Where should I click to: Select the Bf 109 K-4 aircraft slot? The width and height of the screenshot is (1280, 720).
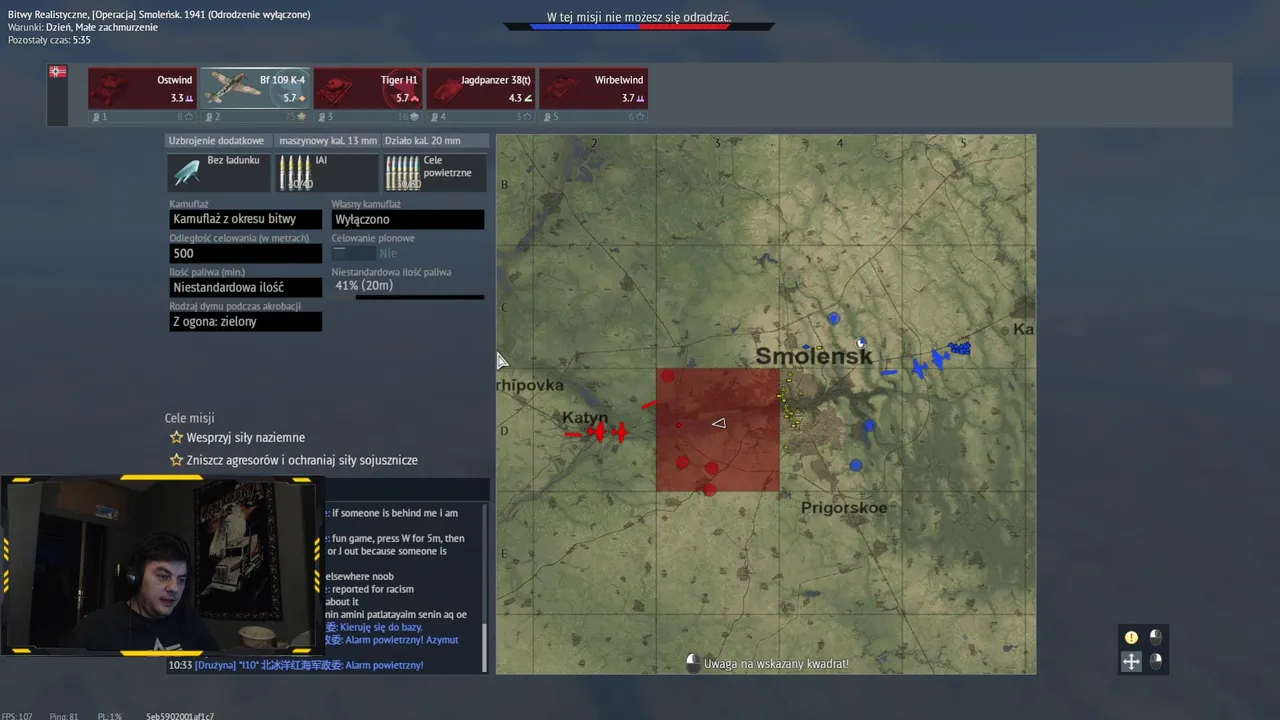255,89
